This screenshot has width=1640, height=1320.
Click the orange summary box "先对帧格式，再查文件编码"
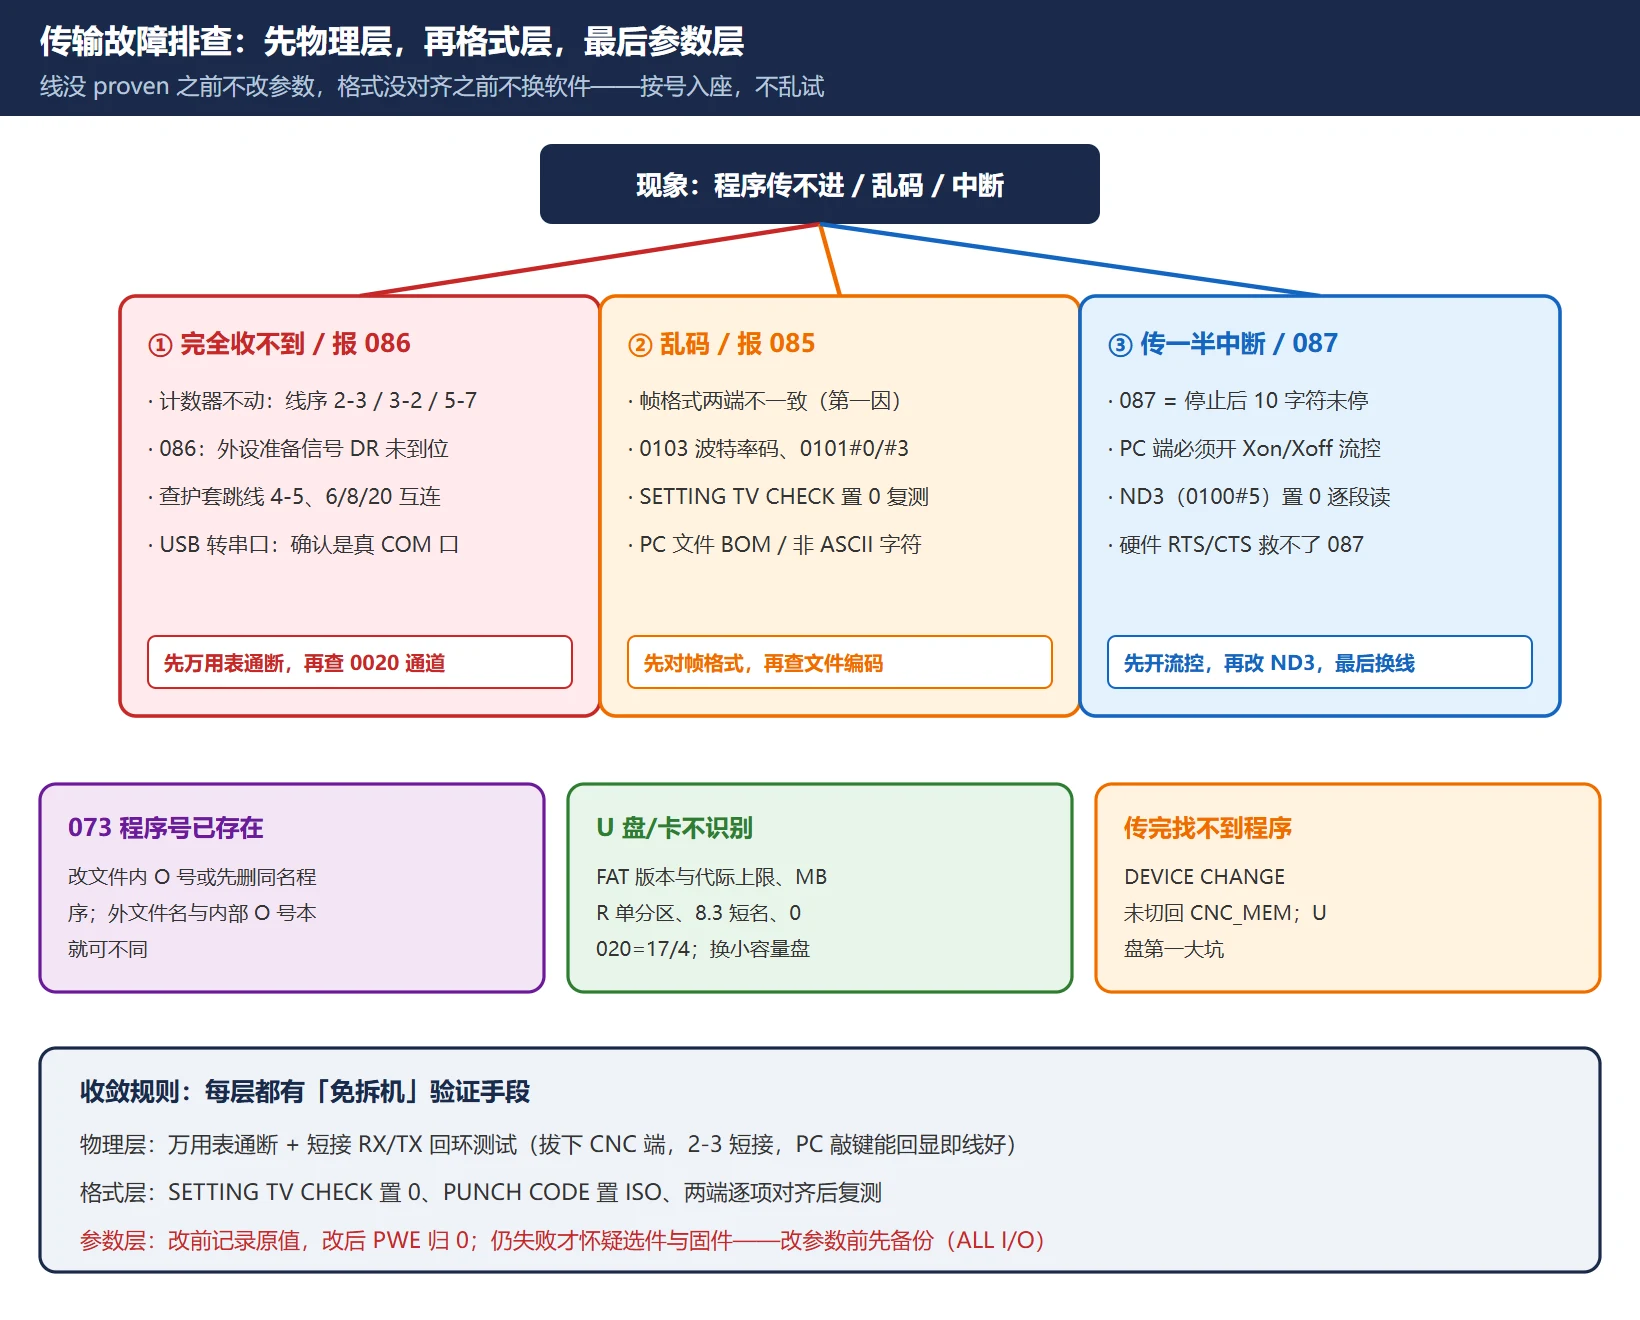click(840, 662)
